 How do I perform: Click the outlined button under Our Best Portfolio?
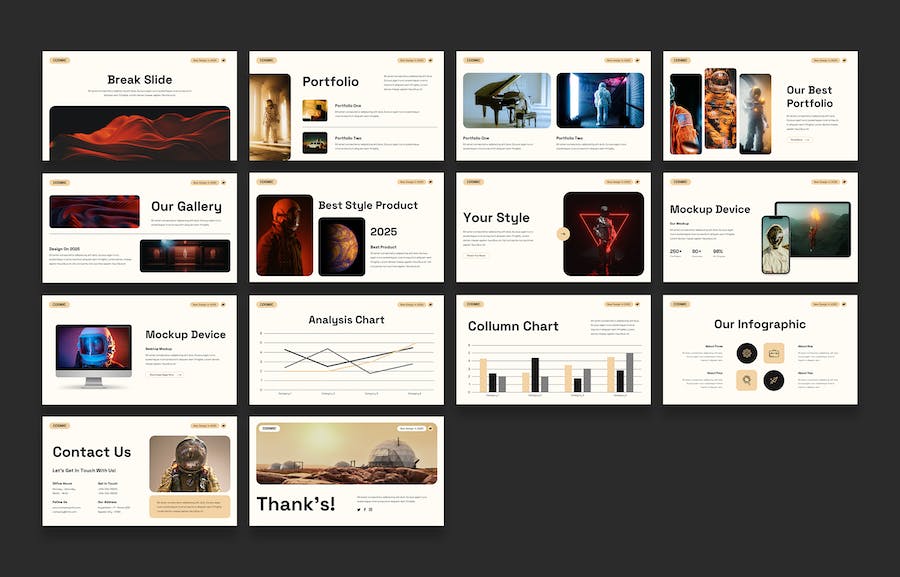[x=799, y=140]
